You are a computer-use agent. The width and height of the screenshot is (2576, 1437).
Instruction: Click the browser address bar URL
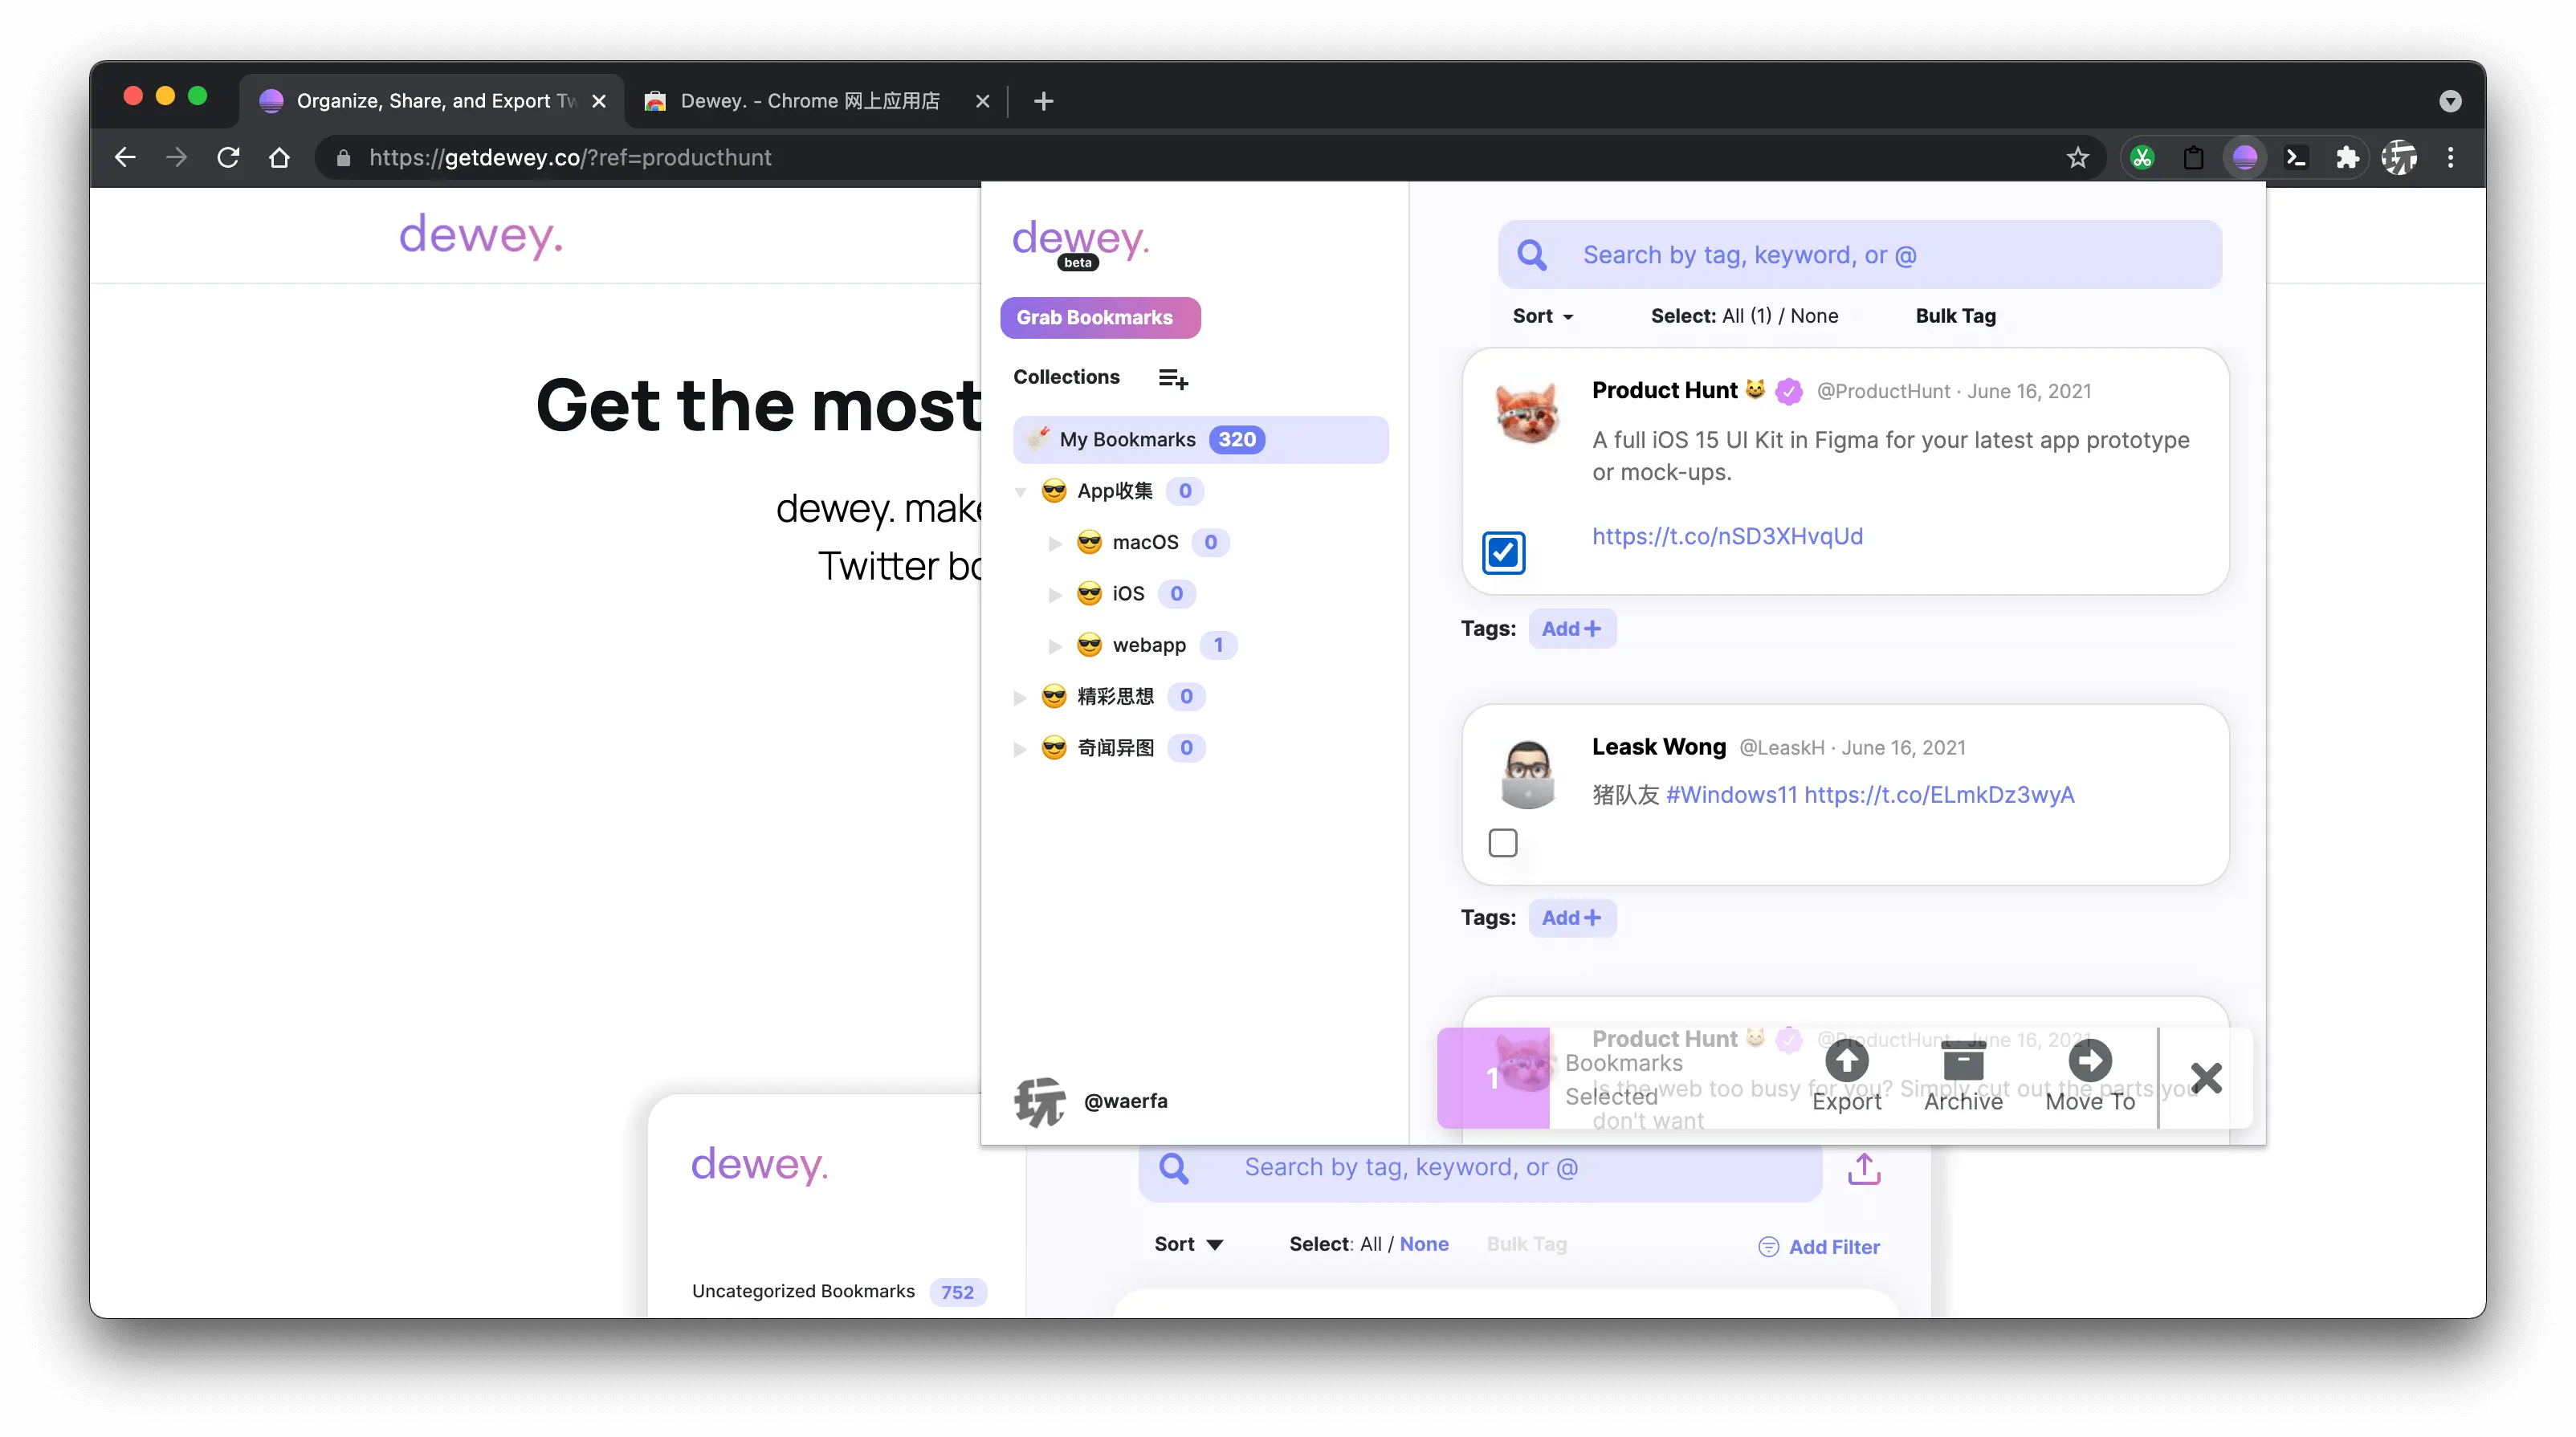tap(570, 157)
